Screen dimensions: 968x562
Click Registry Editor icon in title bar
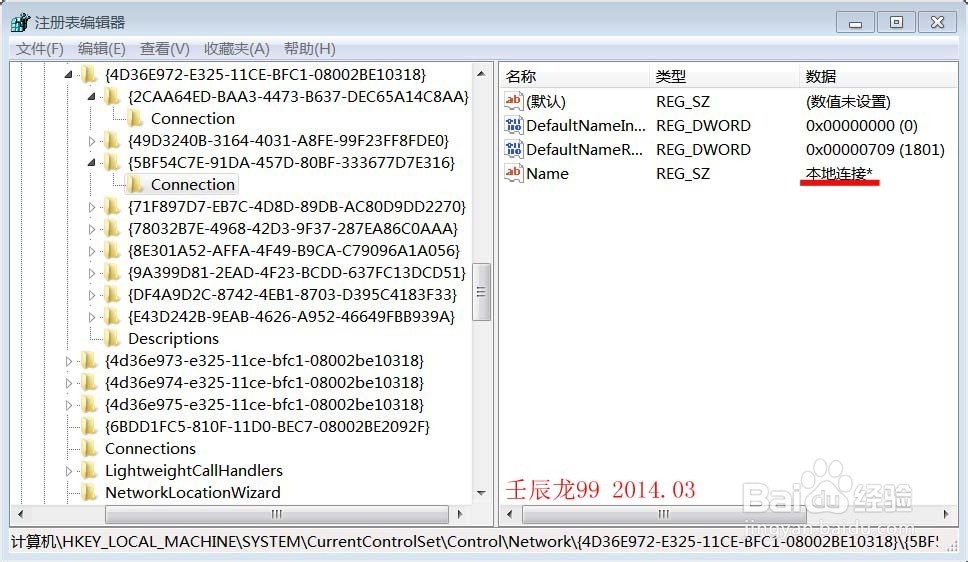click(x=20, y=22)
